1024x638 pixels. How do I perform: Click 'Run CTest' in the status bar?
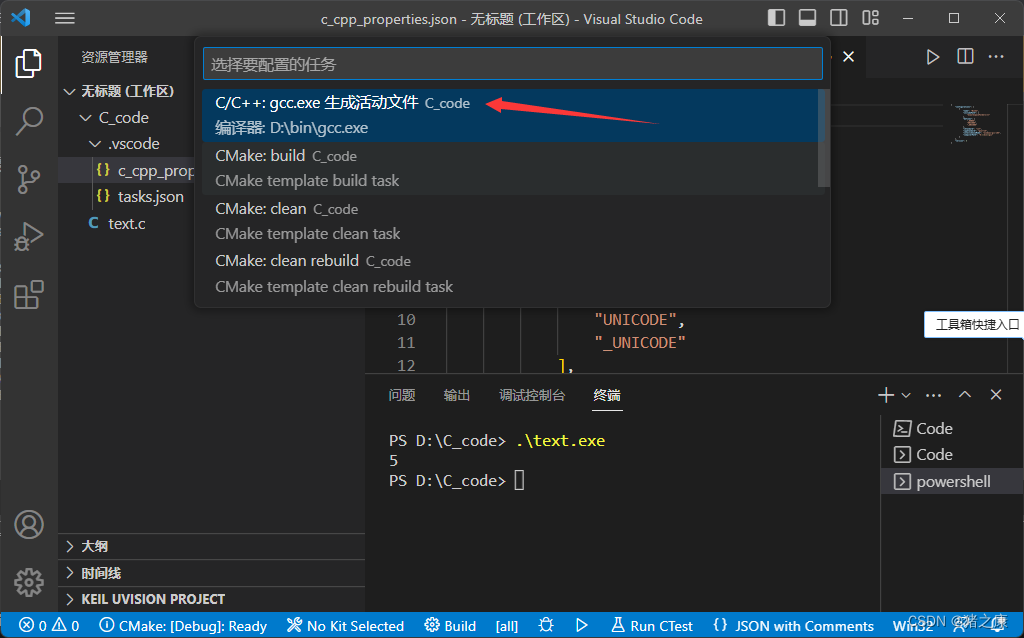point(651,626)
